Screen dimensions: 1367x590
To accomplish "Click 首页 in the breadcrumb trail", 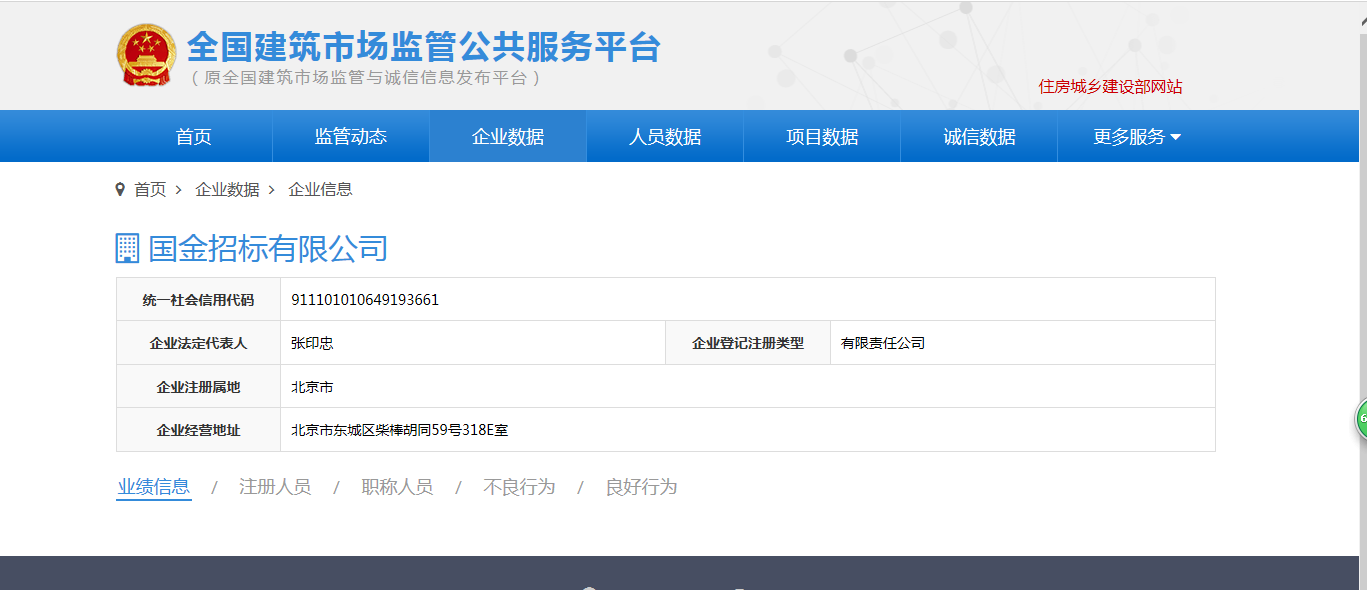I will tap(150, 189).
